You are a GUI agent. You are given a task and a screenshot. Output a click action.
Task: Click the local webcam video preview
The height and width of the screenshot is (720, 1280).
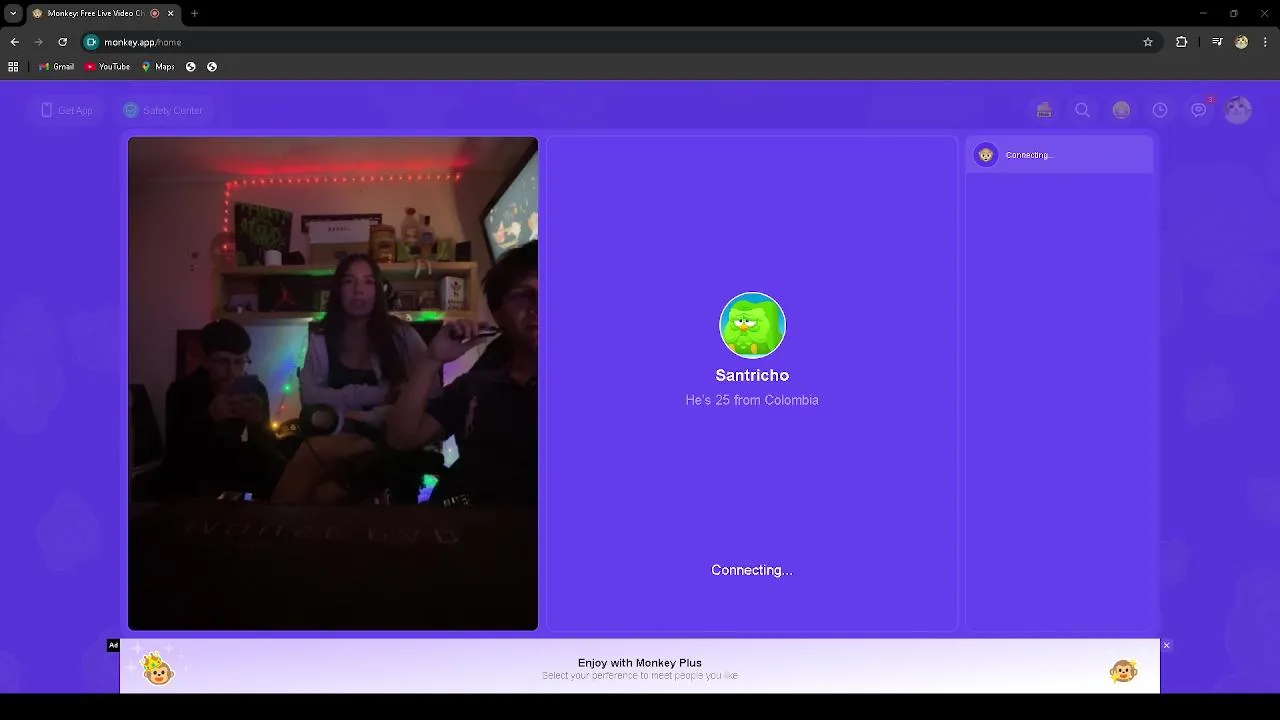(x=333, y=383)
